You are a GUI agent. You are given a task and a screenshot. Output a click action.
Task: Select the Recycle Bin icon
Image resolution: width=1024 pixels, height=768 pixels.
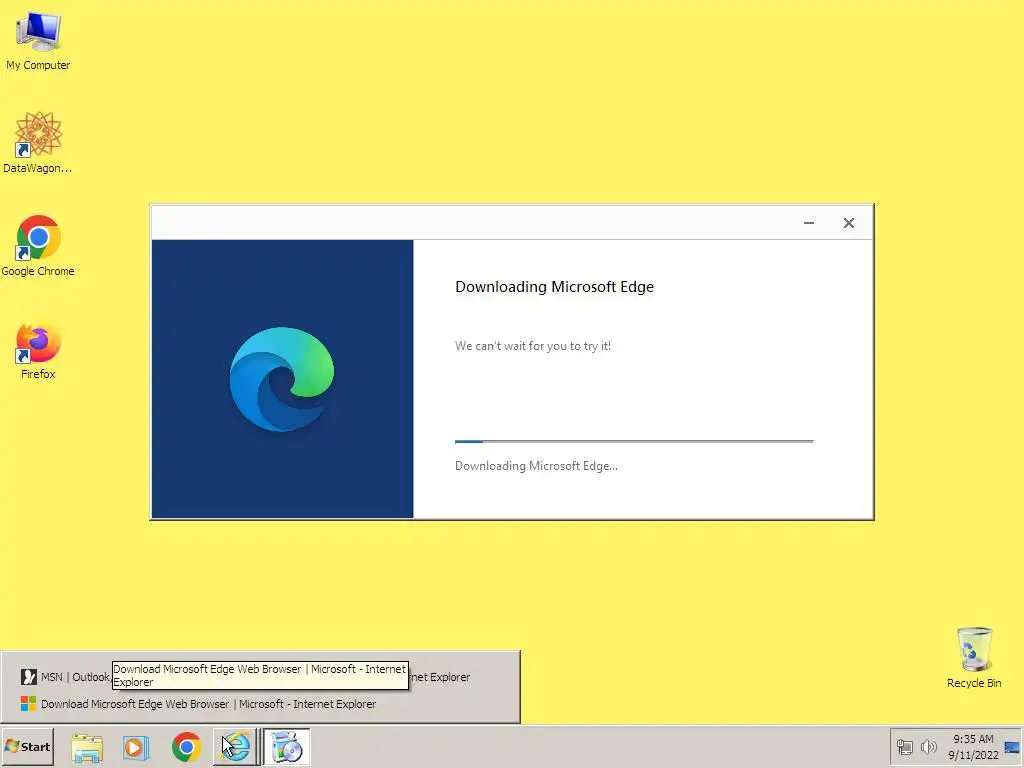pos(974,657)
